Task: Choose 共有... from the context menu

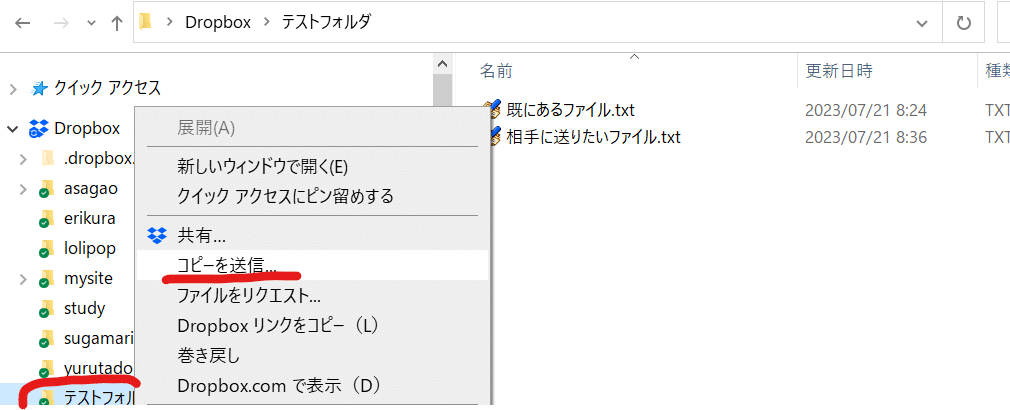Action: tap(202, 236)
